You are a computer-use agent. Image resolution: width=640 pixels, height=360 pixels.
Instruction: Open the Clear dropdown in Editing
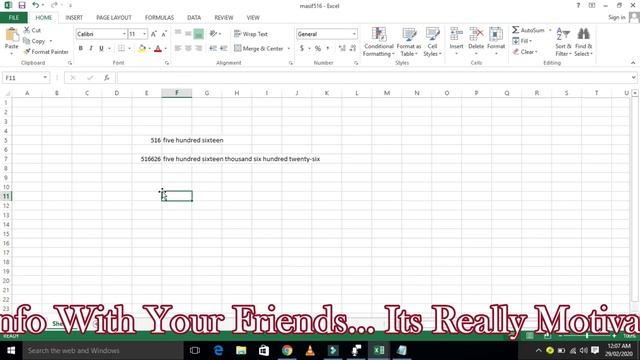point(525,52)
